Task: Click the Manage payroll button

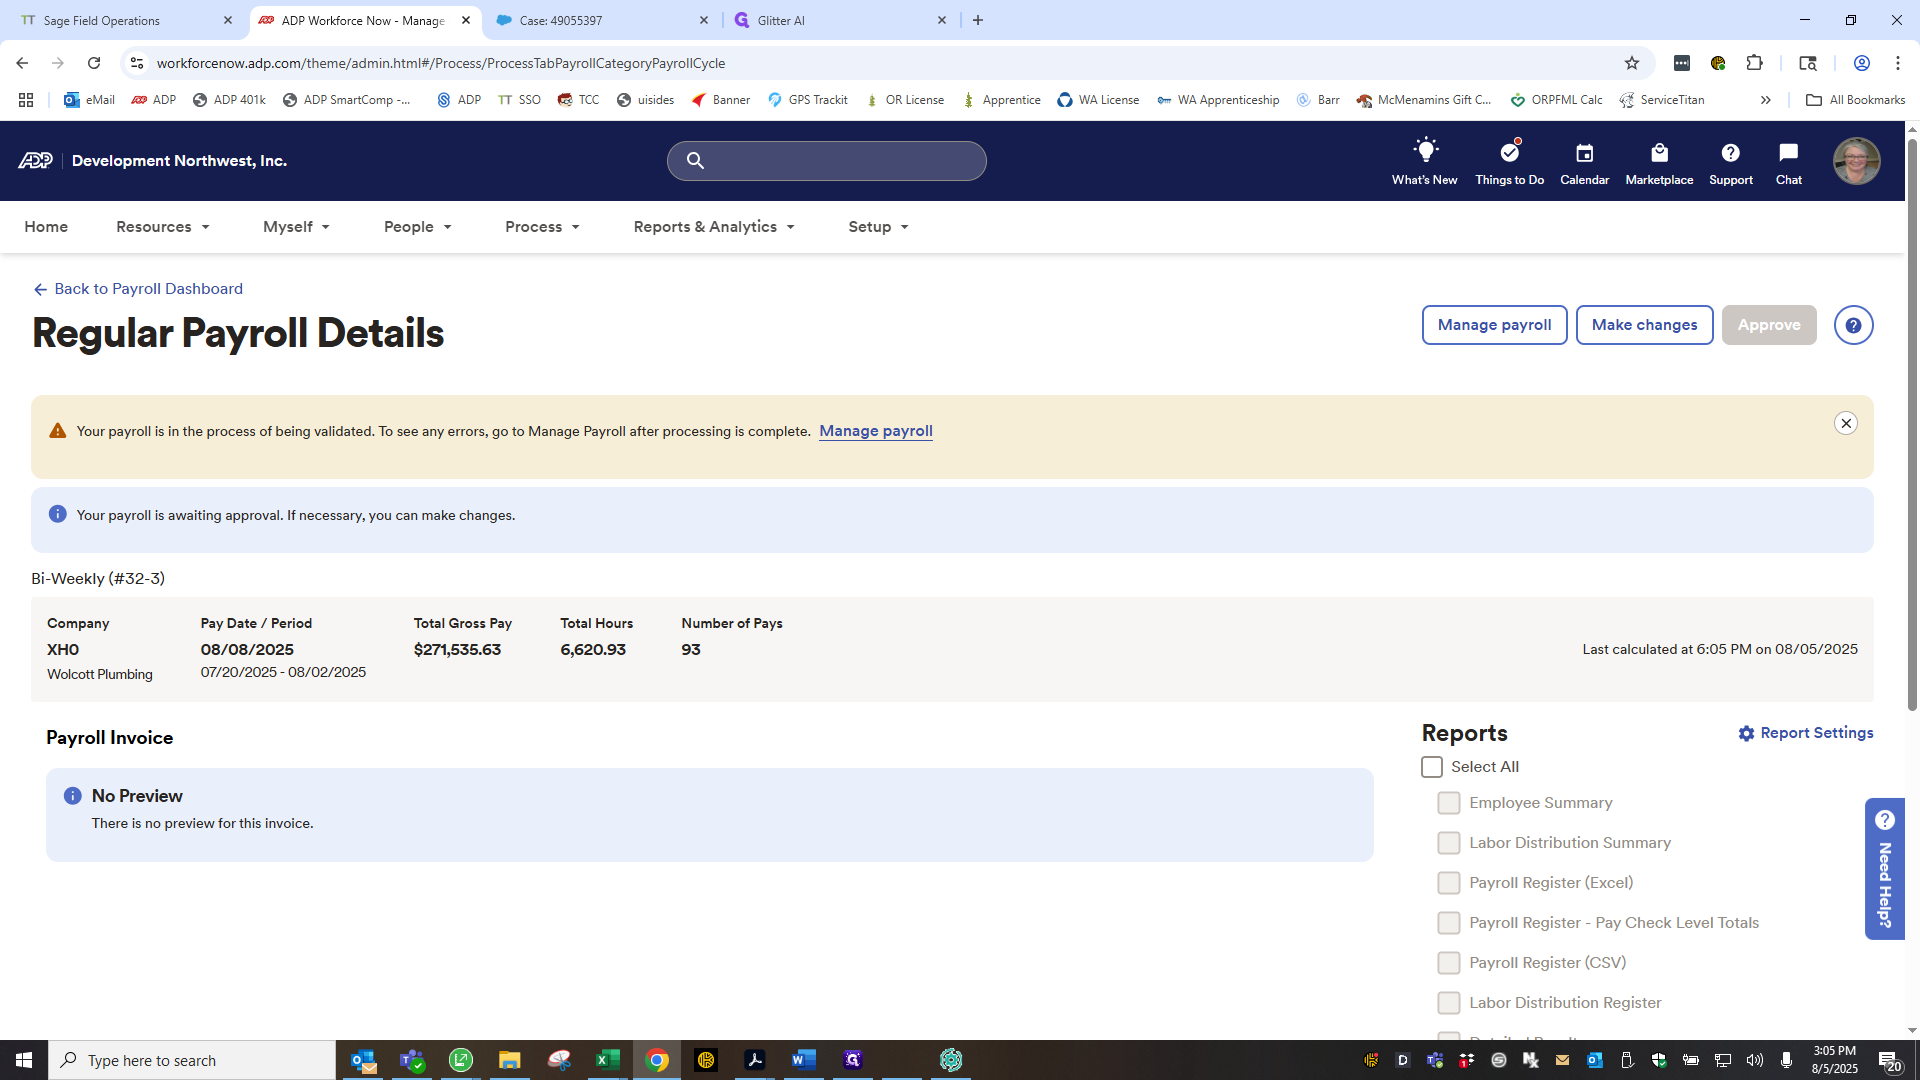Action: coord(1494,325)
